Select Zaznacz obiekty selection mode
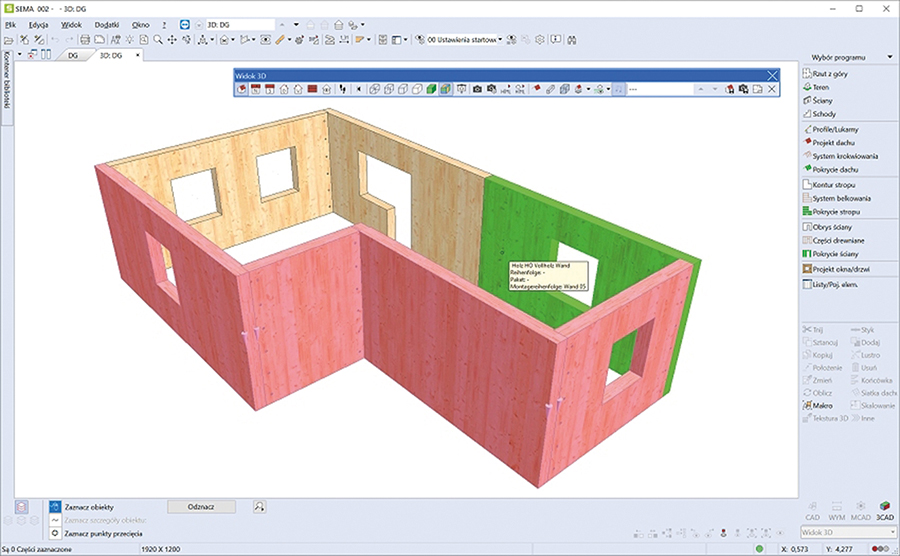This screenshot has height=556, width=900. [88, 507]
